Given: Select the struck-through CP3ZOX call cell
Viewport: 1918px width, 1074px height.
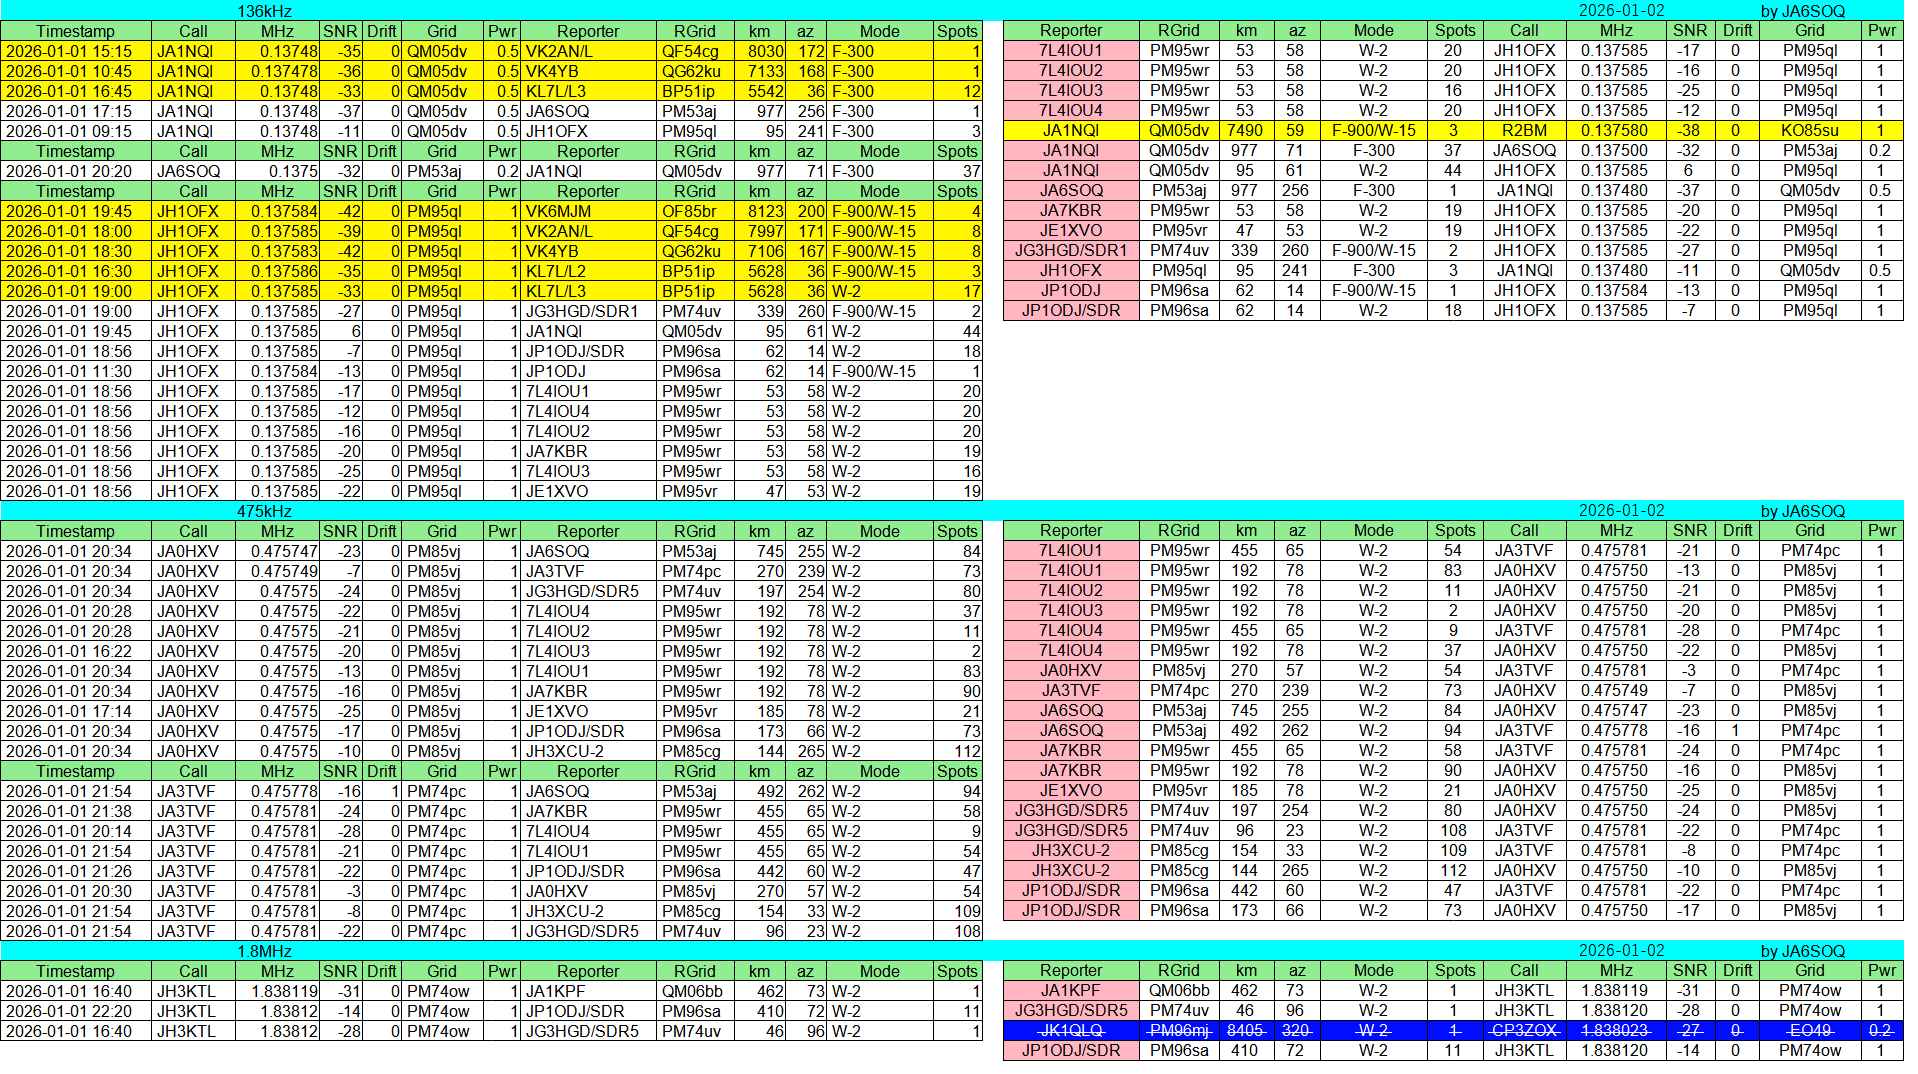Looking at the screenshot, I should [1524, 1030].
